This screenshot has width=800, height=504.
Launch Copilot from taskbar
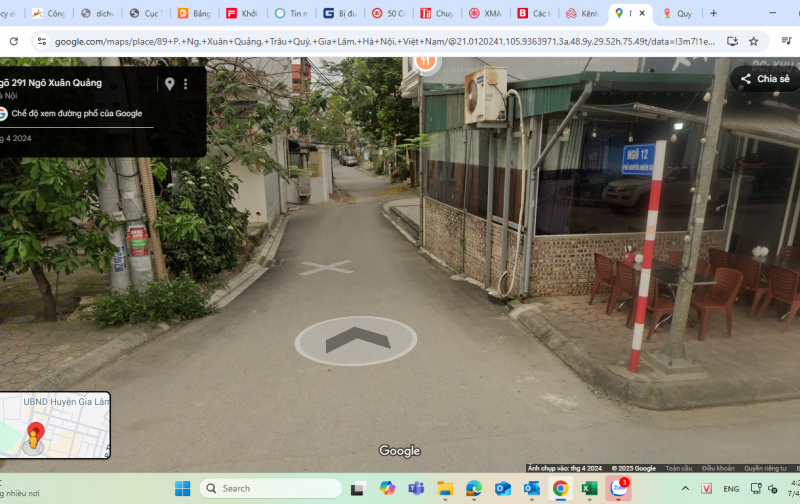tap(387, 488)
